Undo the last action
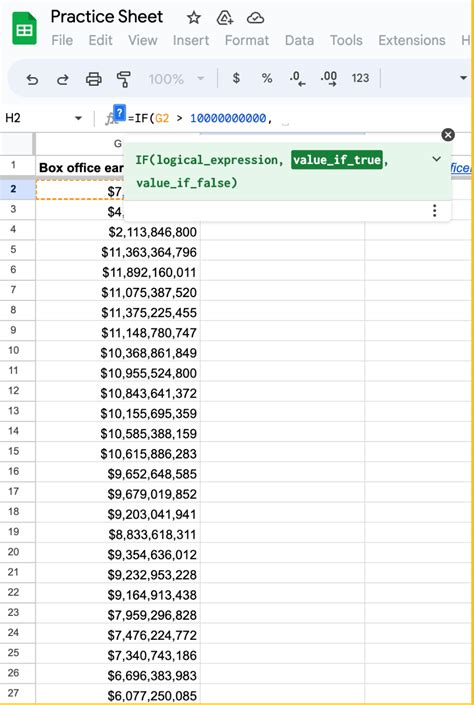 tap(32, 80)
